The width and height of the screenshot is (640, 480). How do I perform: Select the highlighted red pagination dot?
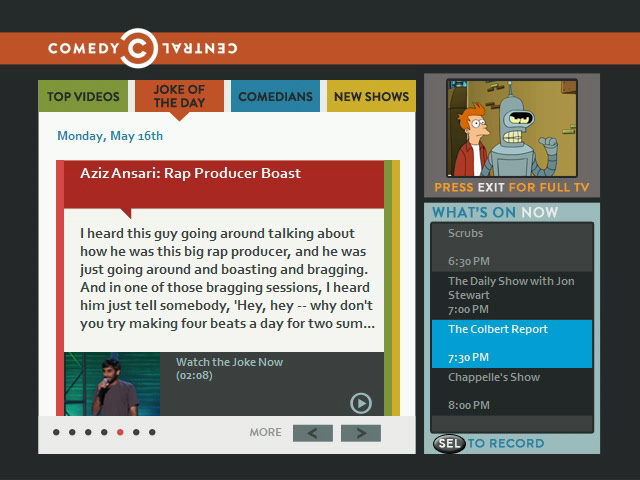click(x=120, y=433)
